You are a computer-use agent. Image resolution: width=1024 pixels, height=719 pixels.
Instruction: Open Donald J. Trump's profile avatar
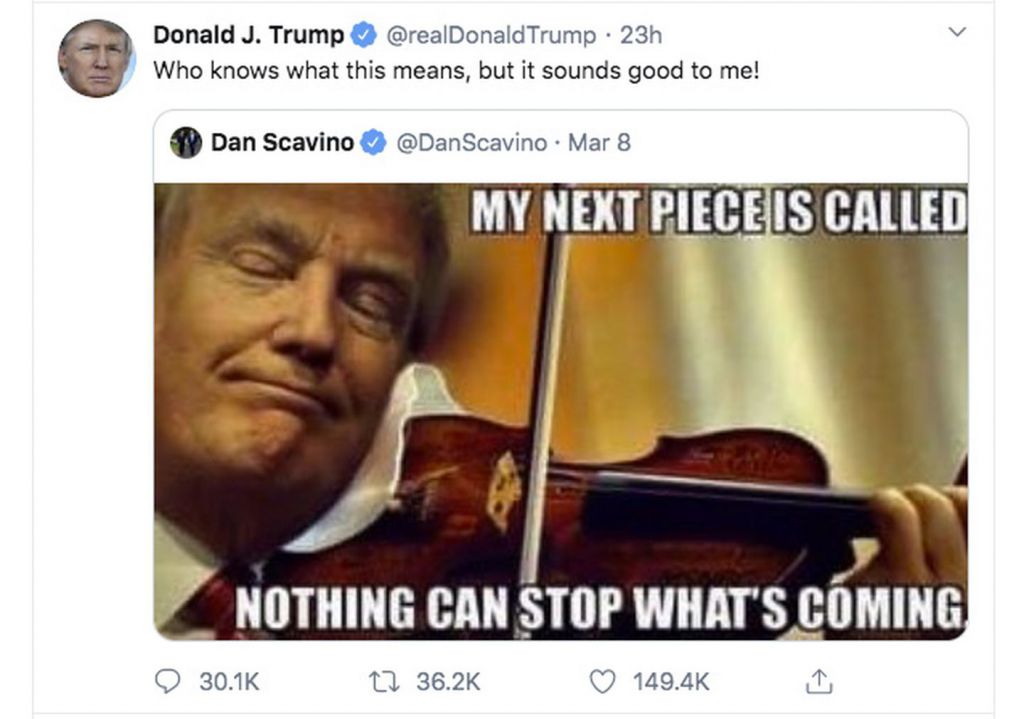pos(97,59)
